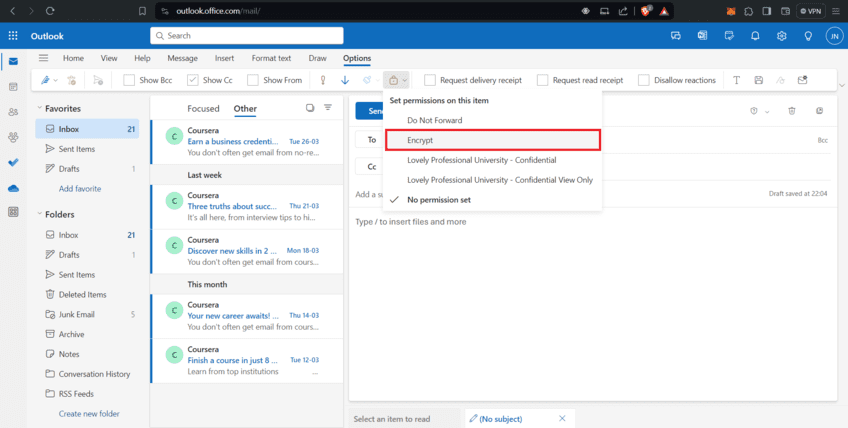The image size is (848, 428).
Task: Open Outlook settings gear
Action: (x=781, y=36)
